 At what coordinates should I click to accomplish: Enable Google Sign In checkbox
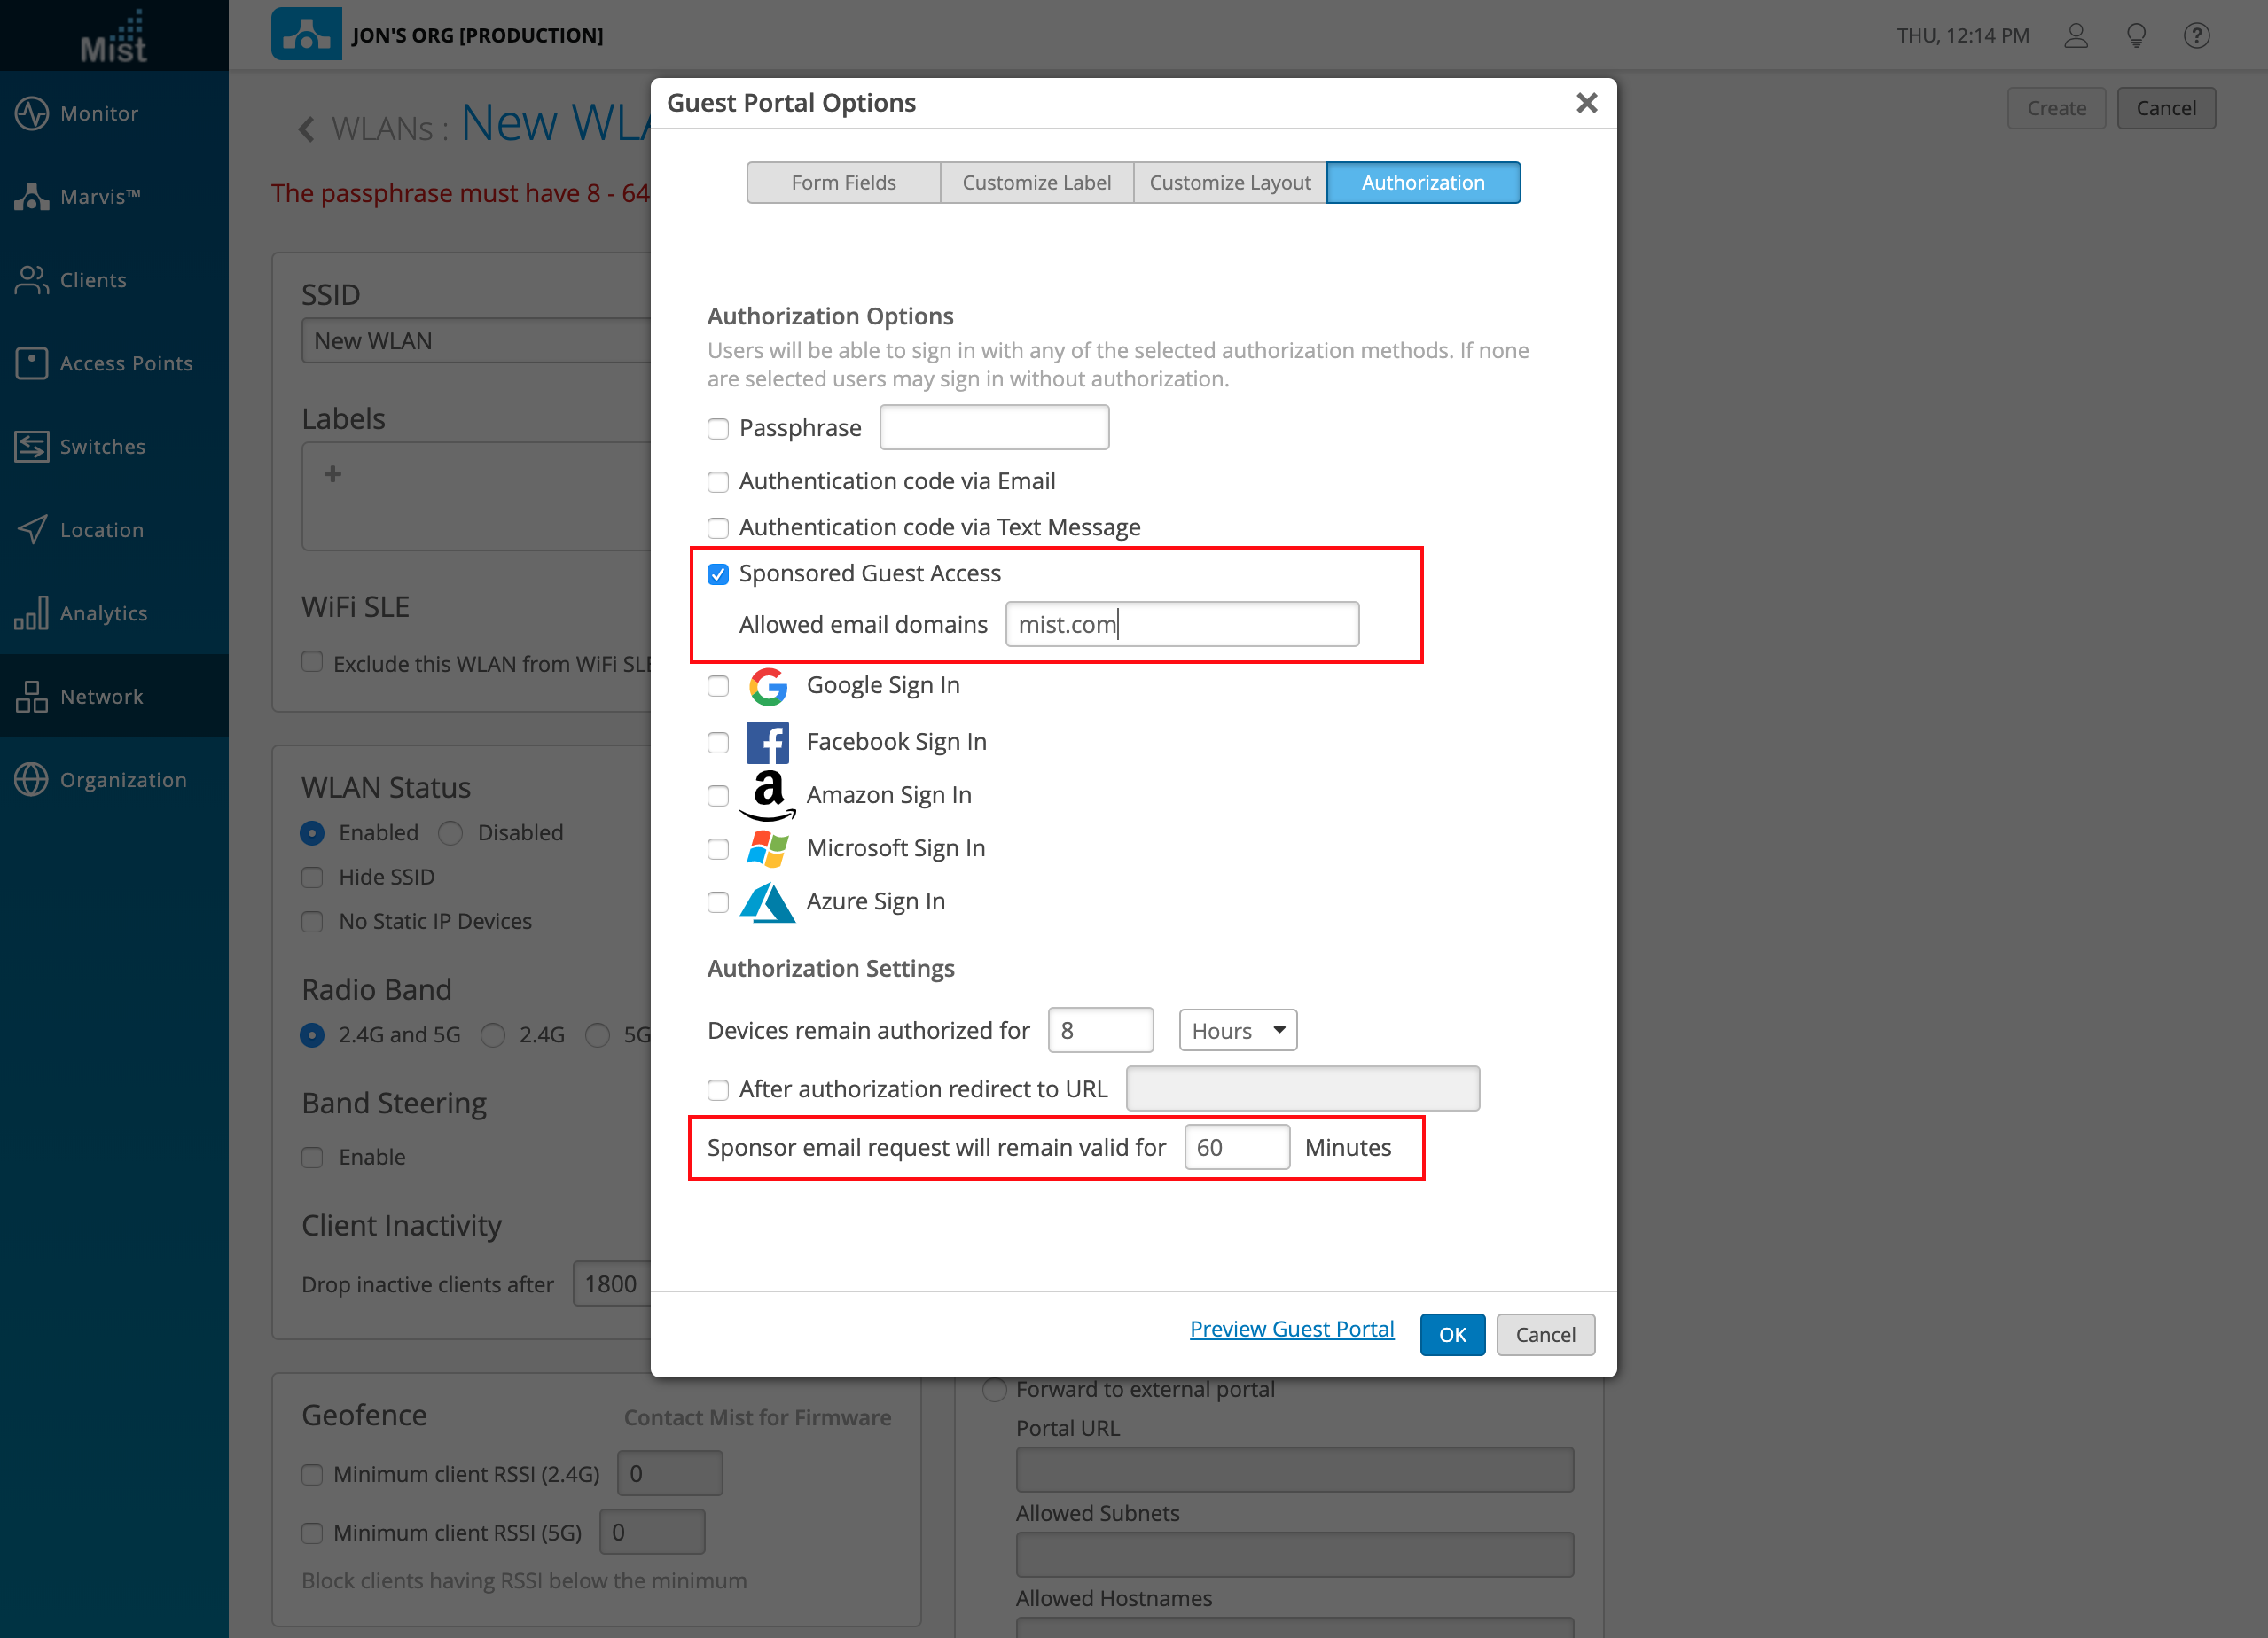(718, 686)
